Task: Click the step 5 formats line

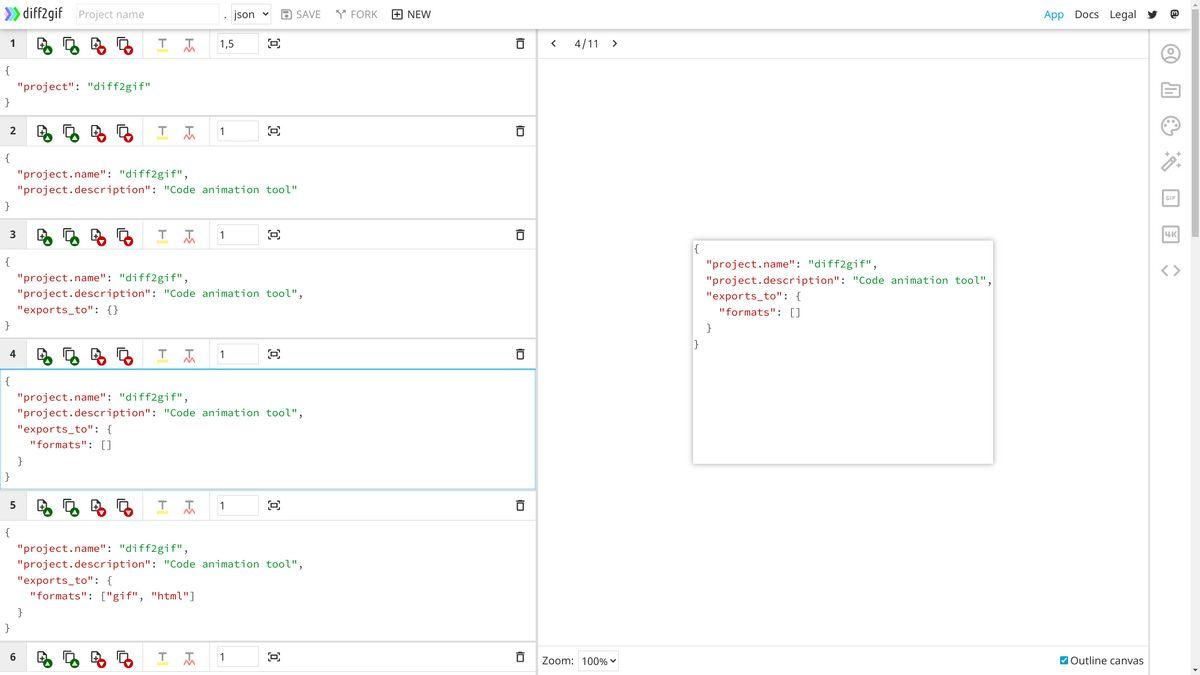Action: pos(112,596)
